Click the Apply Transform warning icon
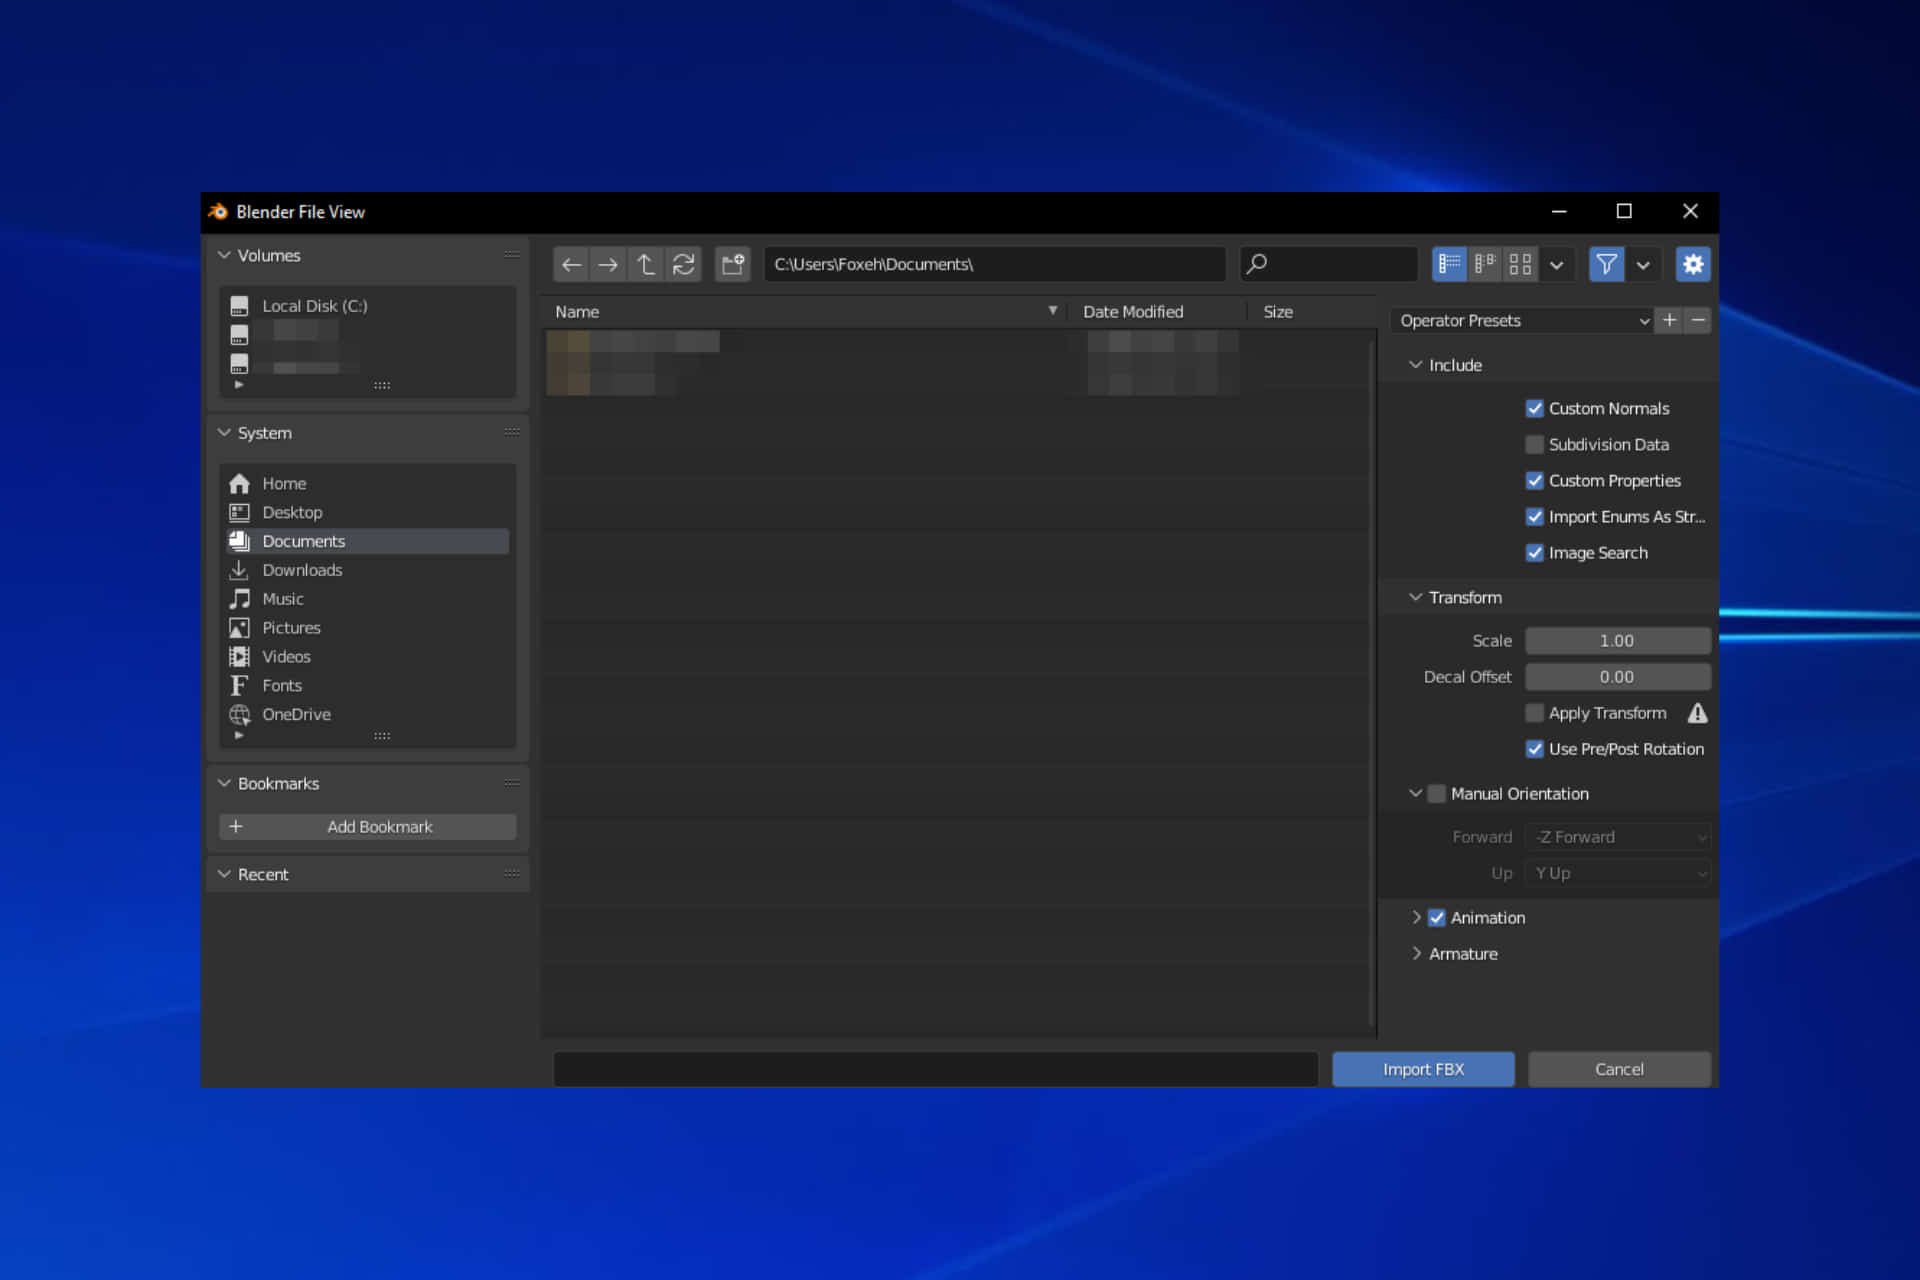1920x1280 pixels. [1697, 713]
